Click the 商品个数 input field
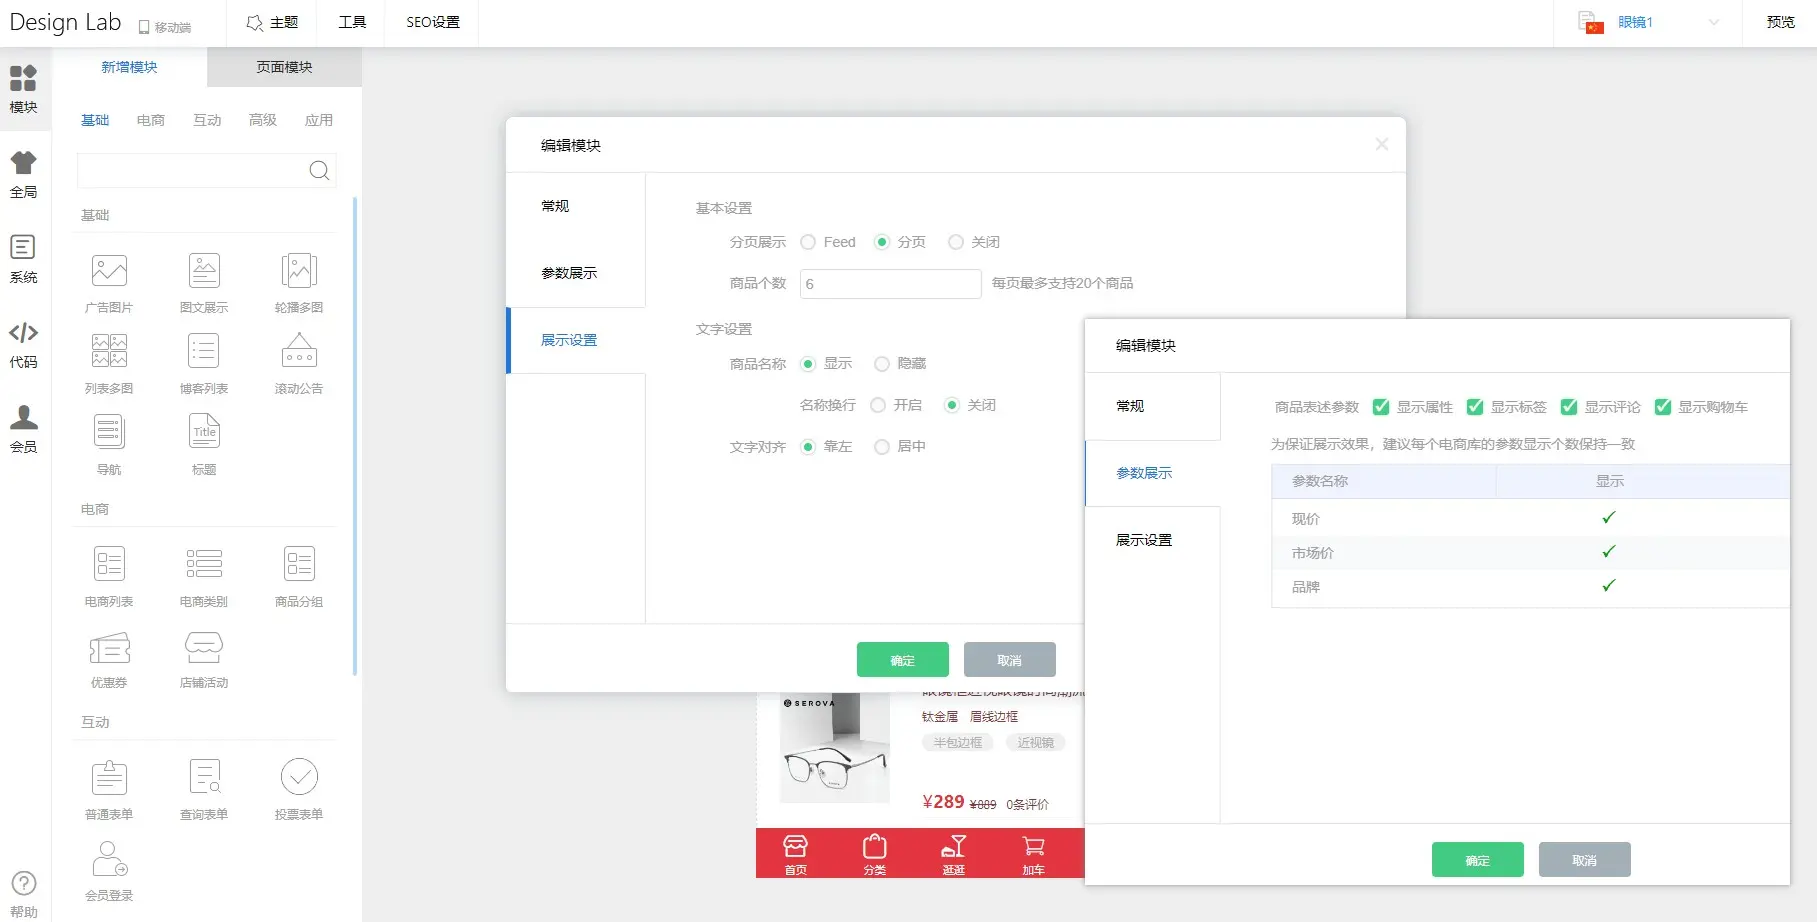The height and width of the screenshot is (922, 1817). click(890, 284)
